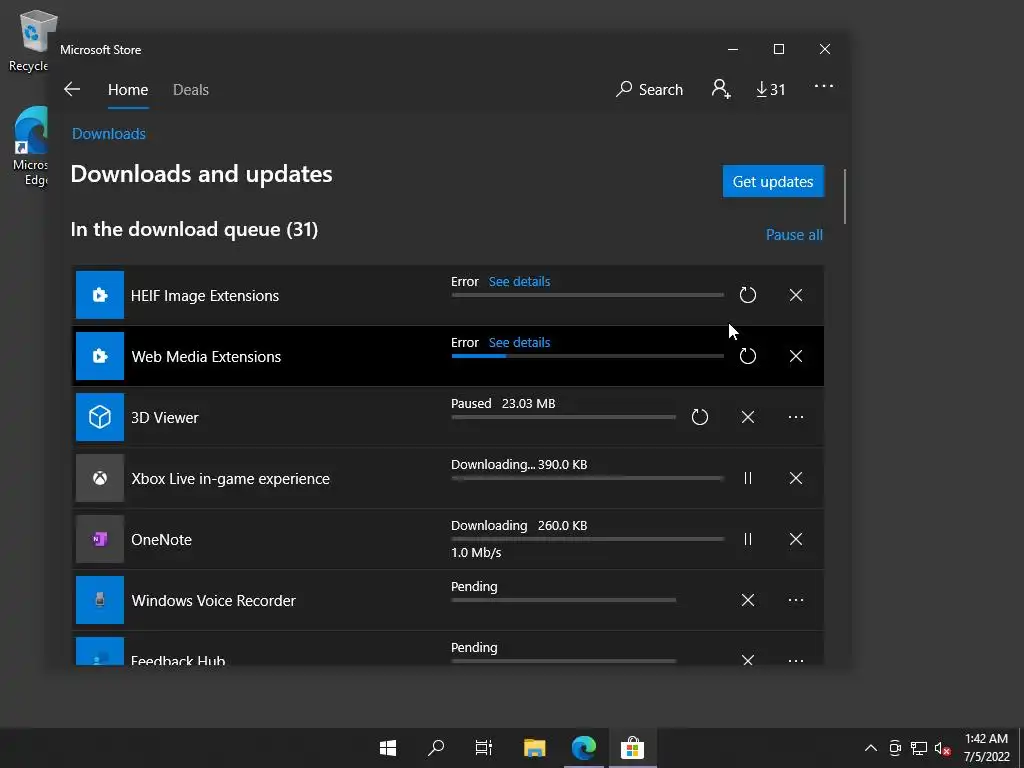Viewport: 1024px width, 768px height.
Task: Open the Meet Now tray icon
Action: tap(895, 748)
